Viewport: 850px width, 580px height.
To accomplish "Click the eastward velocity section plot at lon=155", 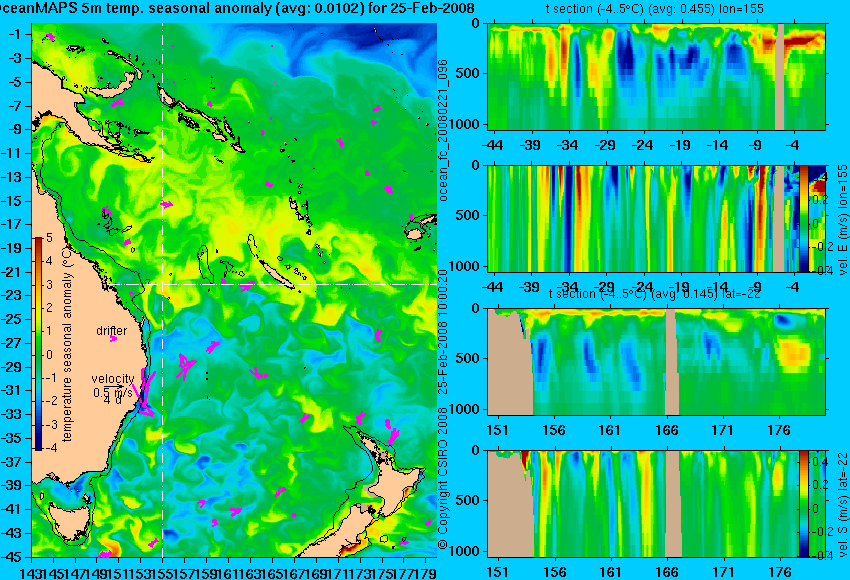I will (643, 218).
